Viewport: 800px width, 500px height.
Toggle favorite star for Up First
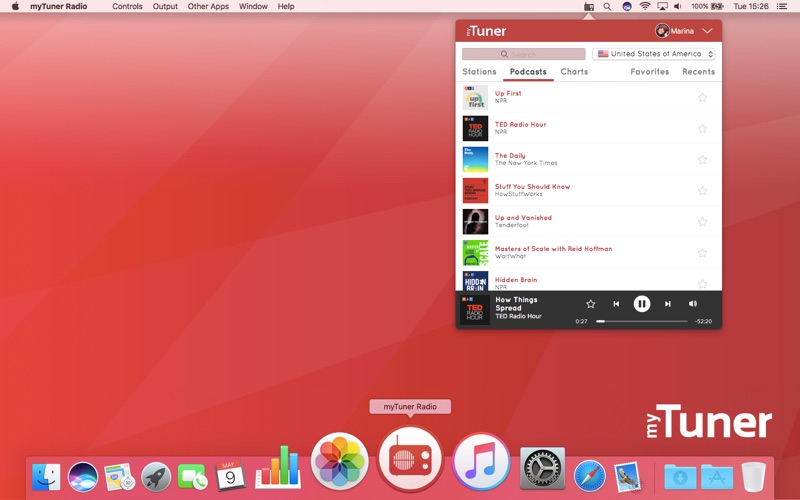(x=702, y=98)
